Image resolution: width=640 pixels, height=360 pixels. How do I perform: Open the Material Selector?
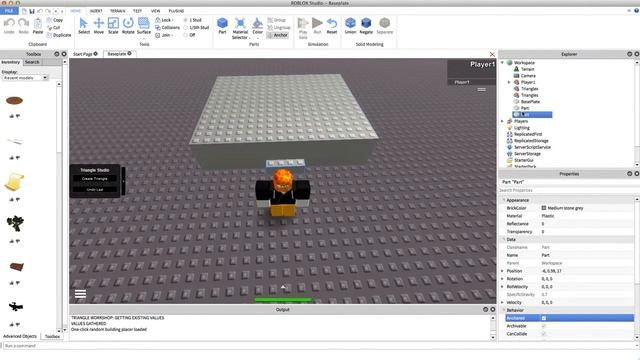[240, 29]
